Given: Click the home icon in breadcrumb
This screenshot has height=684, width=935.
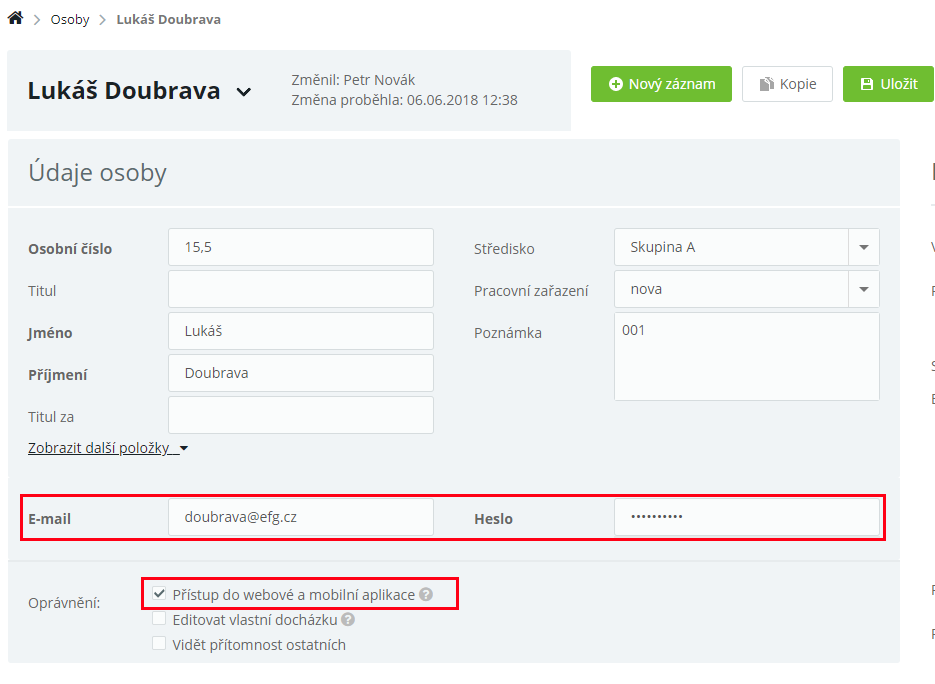Looking at the screenshot, I should pos(15,19).
